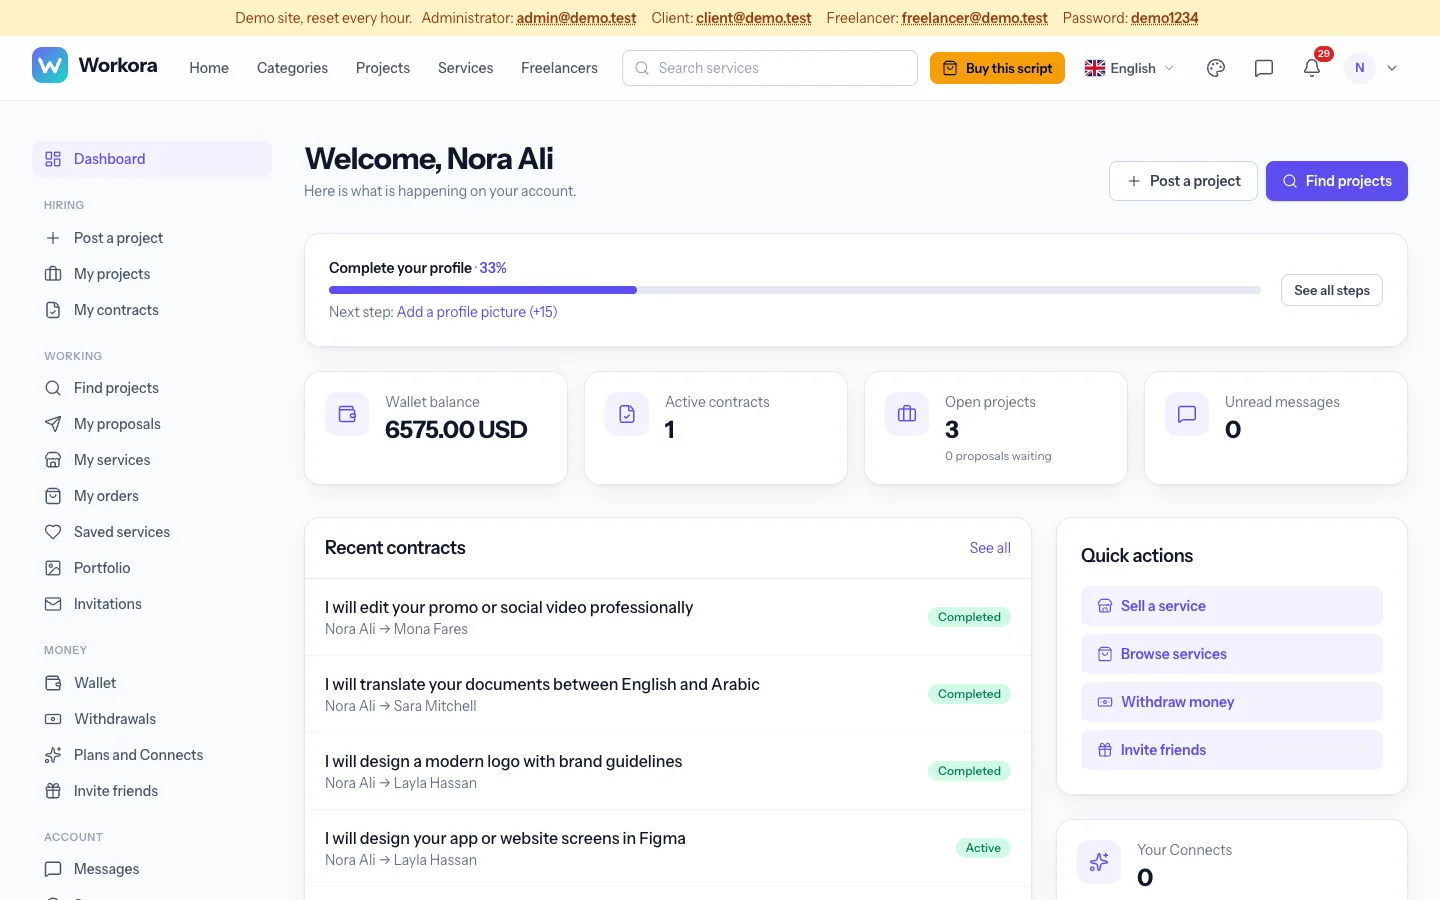This screenshot has width=1440, height=900.
Task: Click the wallet balance card icon
Action: coord(347,414)
